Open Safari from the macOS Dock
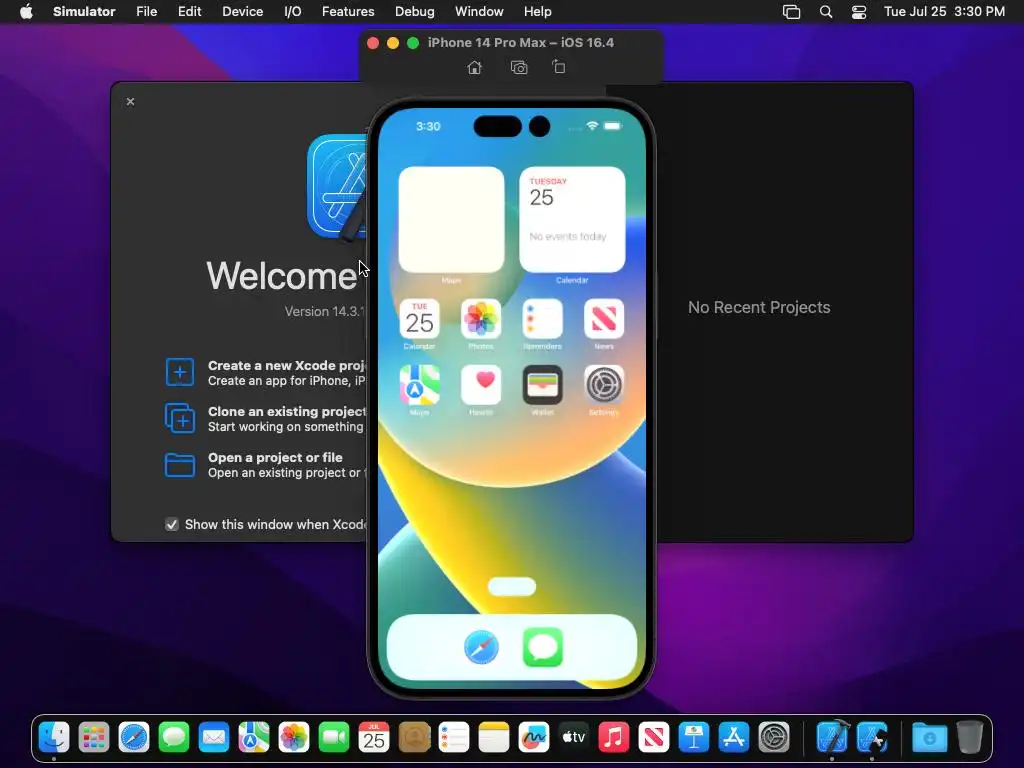Image resolution: width=1024 pixels, height=768 pixels. click(x=134, y=738)
